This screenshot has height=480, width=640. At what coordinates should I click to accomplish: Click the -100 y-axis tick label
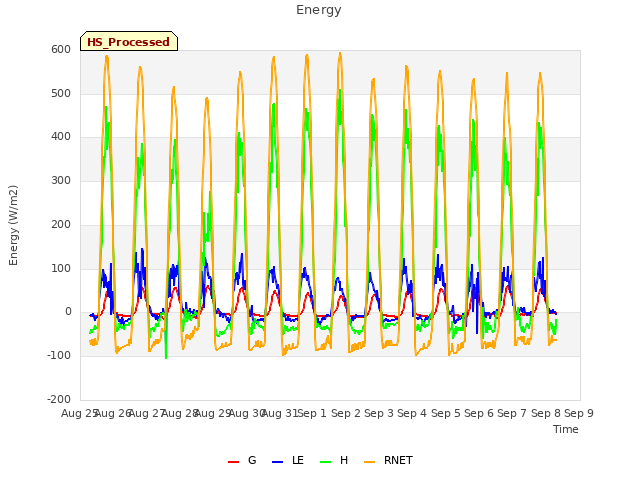pyautogui.click(x=59, y=356)
